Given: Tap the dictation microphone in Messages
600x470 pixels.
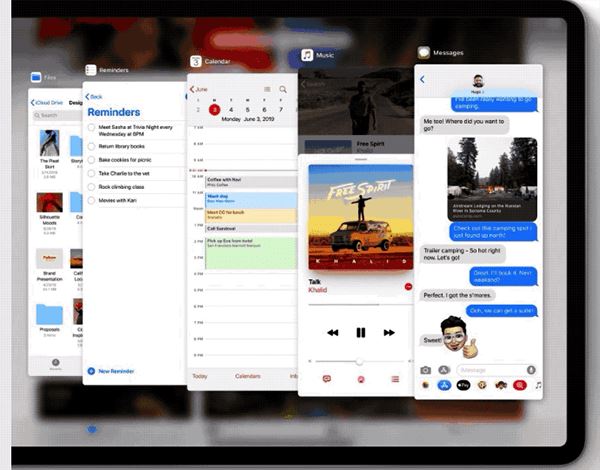Looking at the screenshot, I should coord(531,370).
